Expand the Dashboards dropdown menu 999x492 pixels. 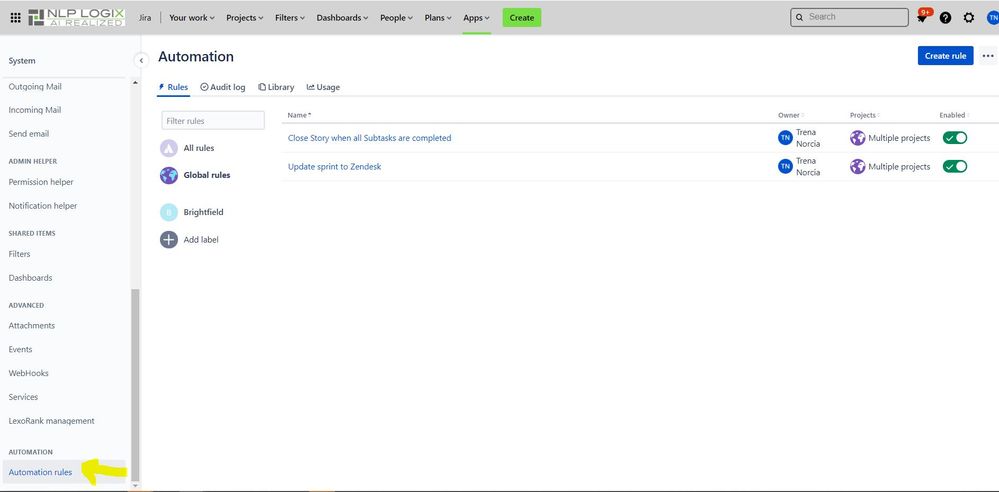342,18
